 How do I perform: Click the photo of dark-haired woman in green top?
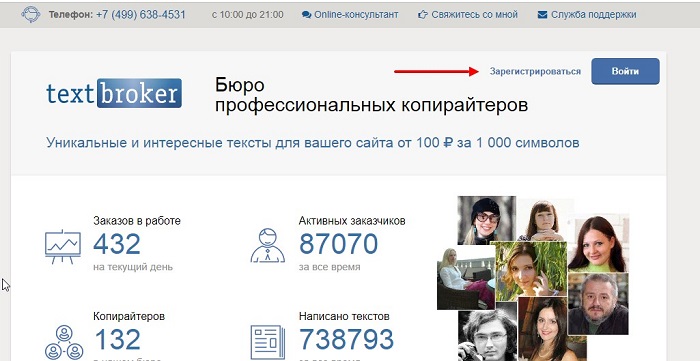[x=598, y=243]
